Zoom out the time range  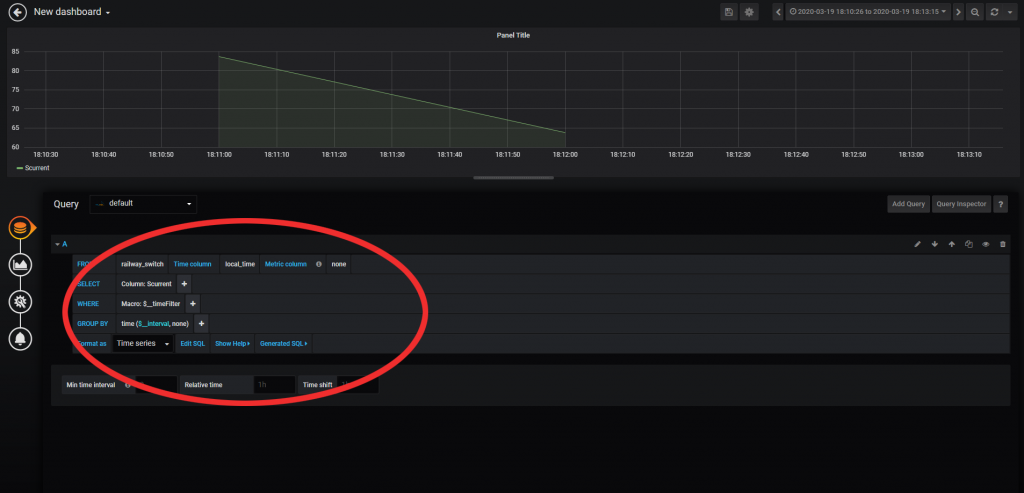tap(974, 12)
